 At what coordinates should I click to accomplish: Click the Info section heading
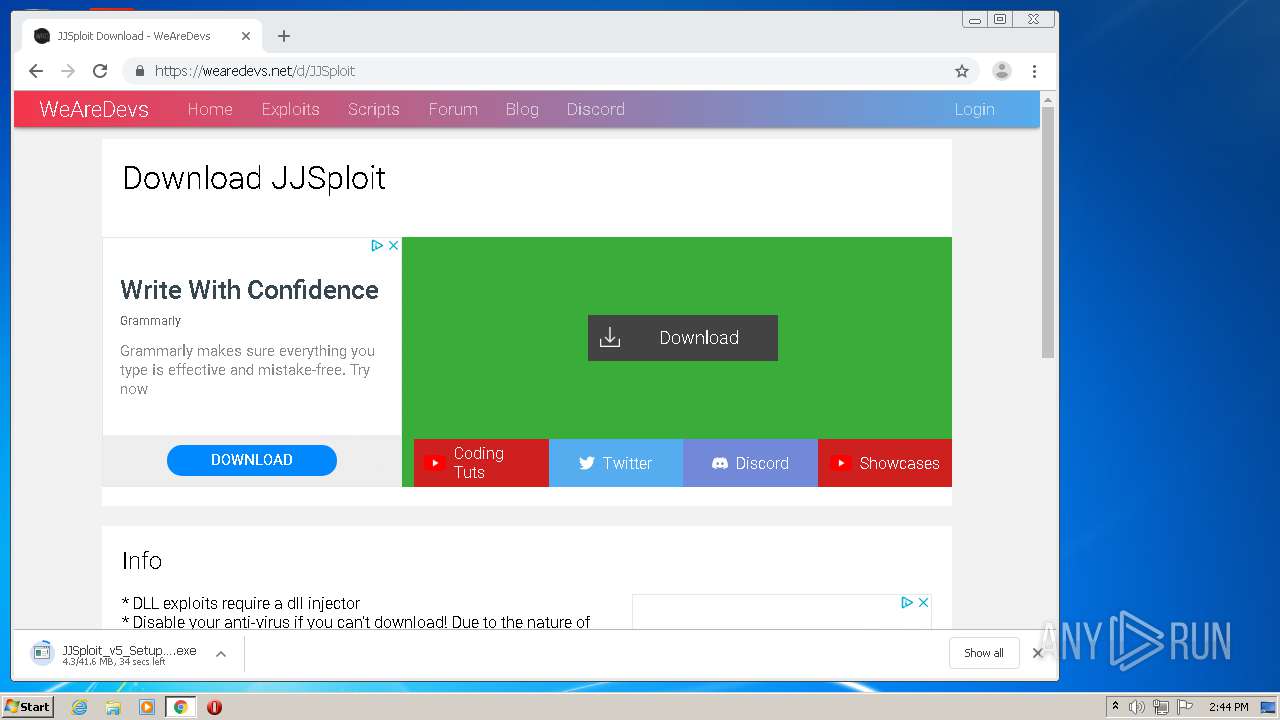tap(142, 561)
